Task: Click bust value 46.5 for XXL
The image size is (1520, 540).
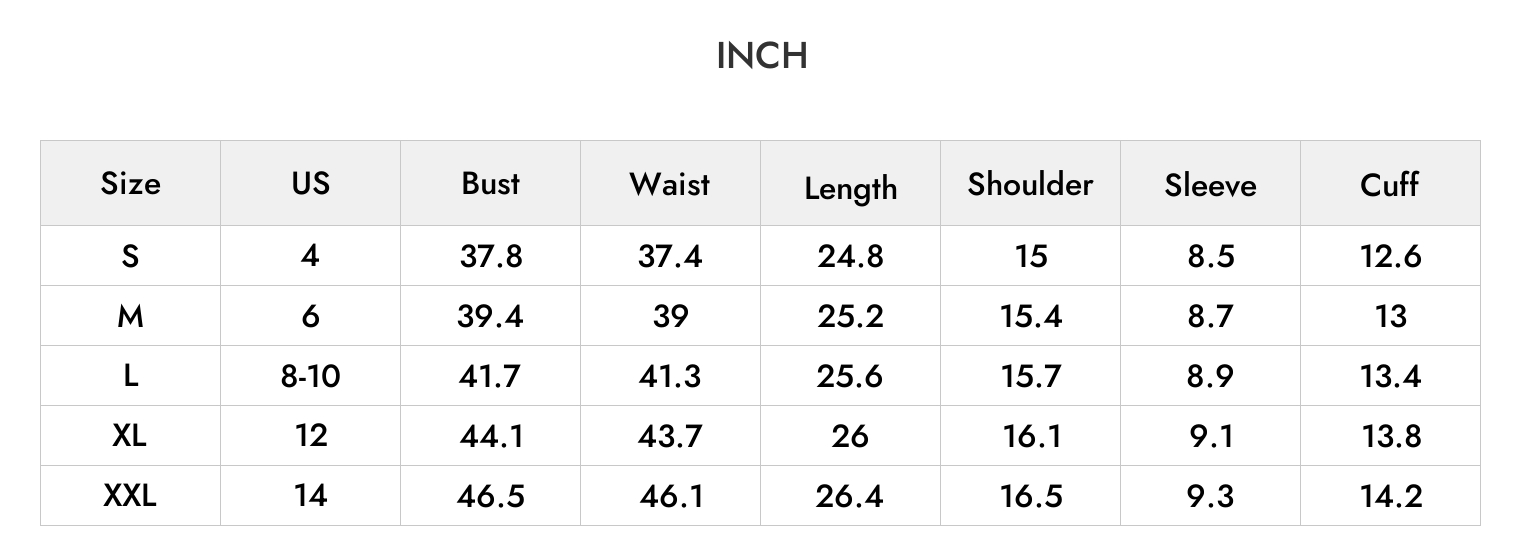Action: (x=491, y=495)
